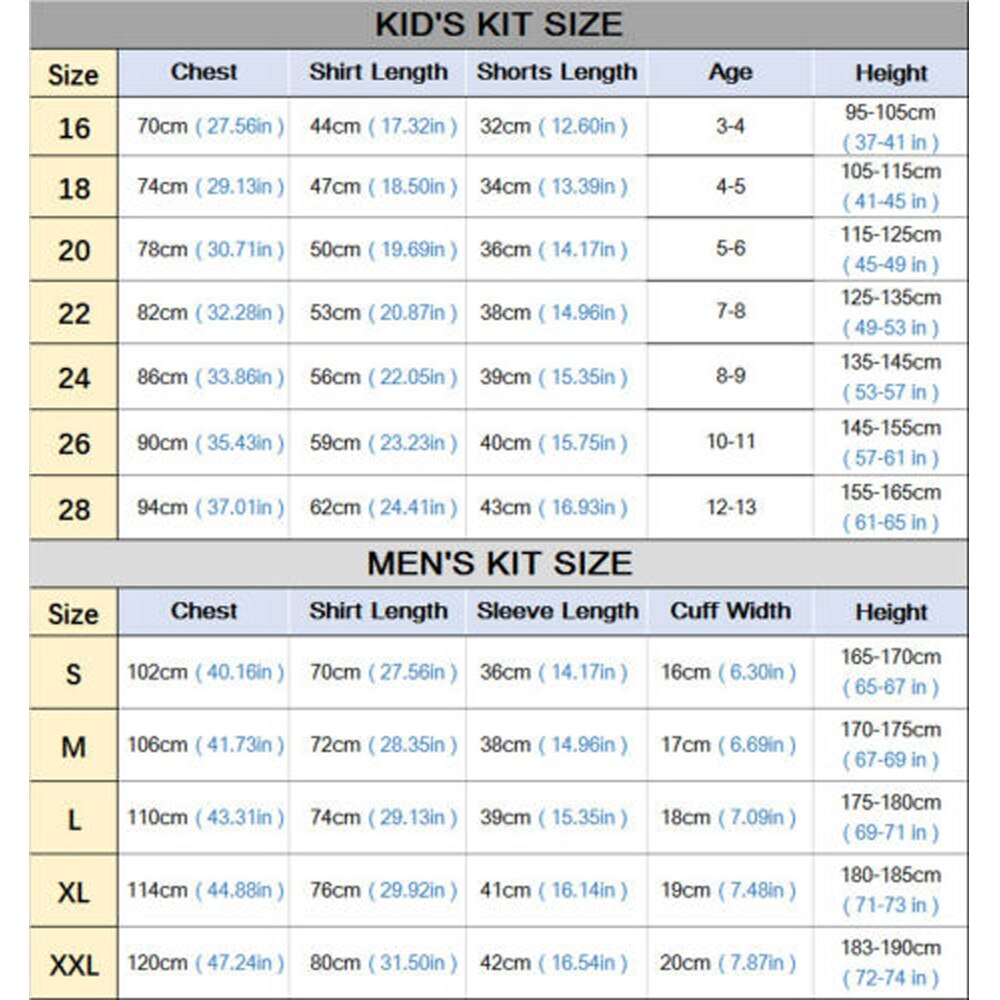Screen dimensions: 1000x1000
Task: Click the Sleeve Length column header
Action: pos(556,611)
